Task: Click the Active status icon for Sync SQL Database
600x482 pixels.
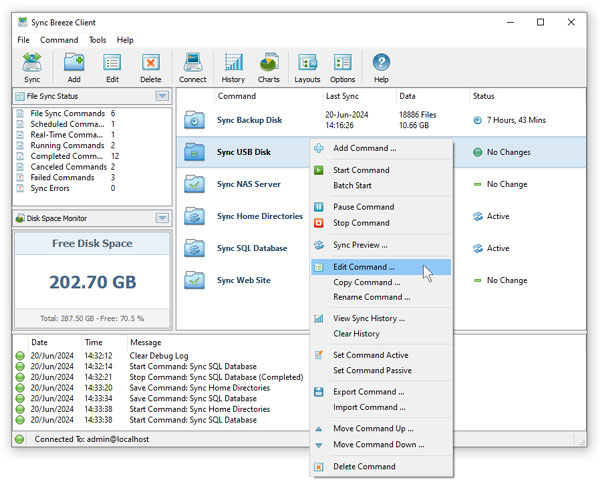Action: (478, 249)
